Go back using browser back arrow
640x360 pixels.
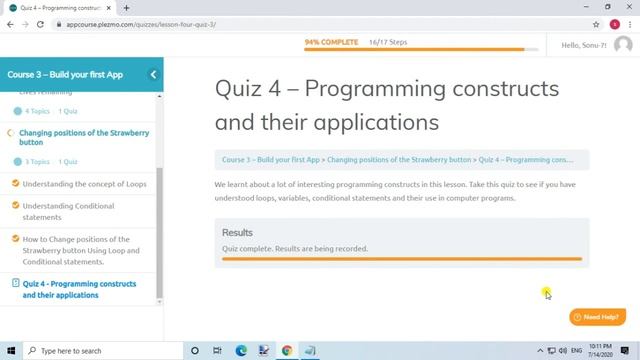coord(10,24)
